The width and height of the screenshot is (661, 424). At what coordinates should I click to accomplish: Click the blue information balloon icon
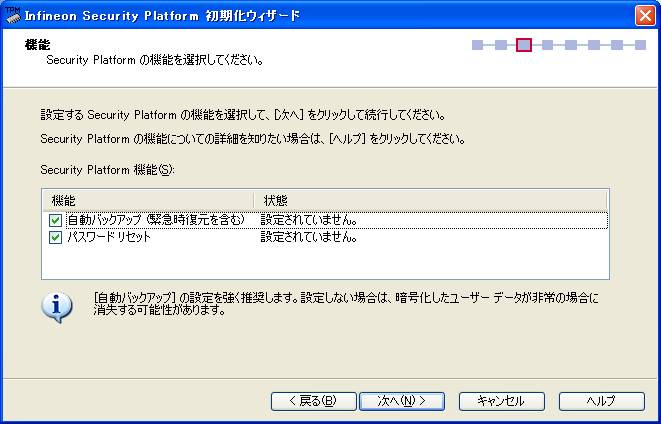tap(57, 307)
